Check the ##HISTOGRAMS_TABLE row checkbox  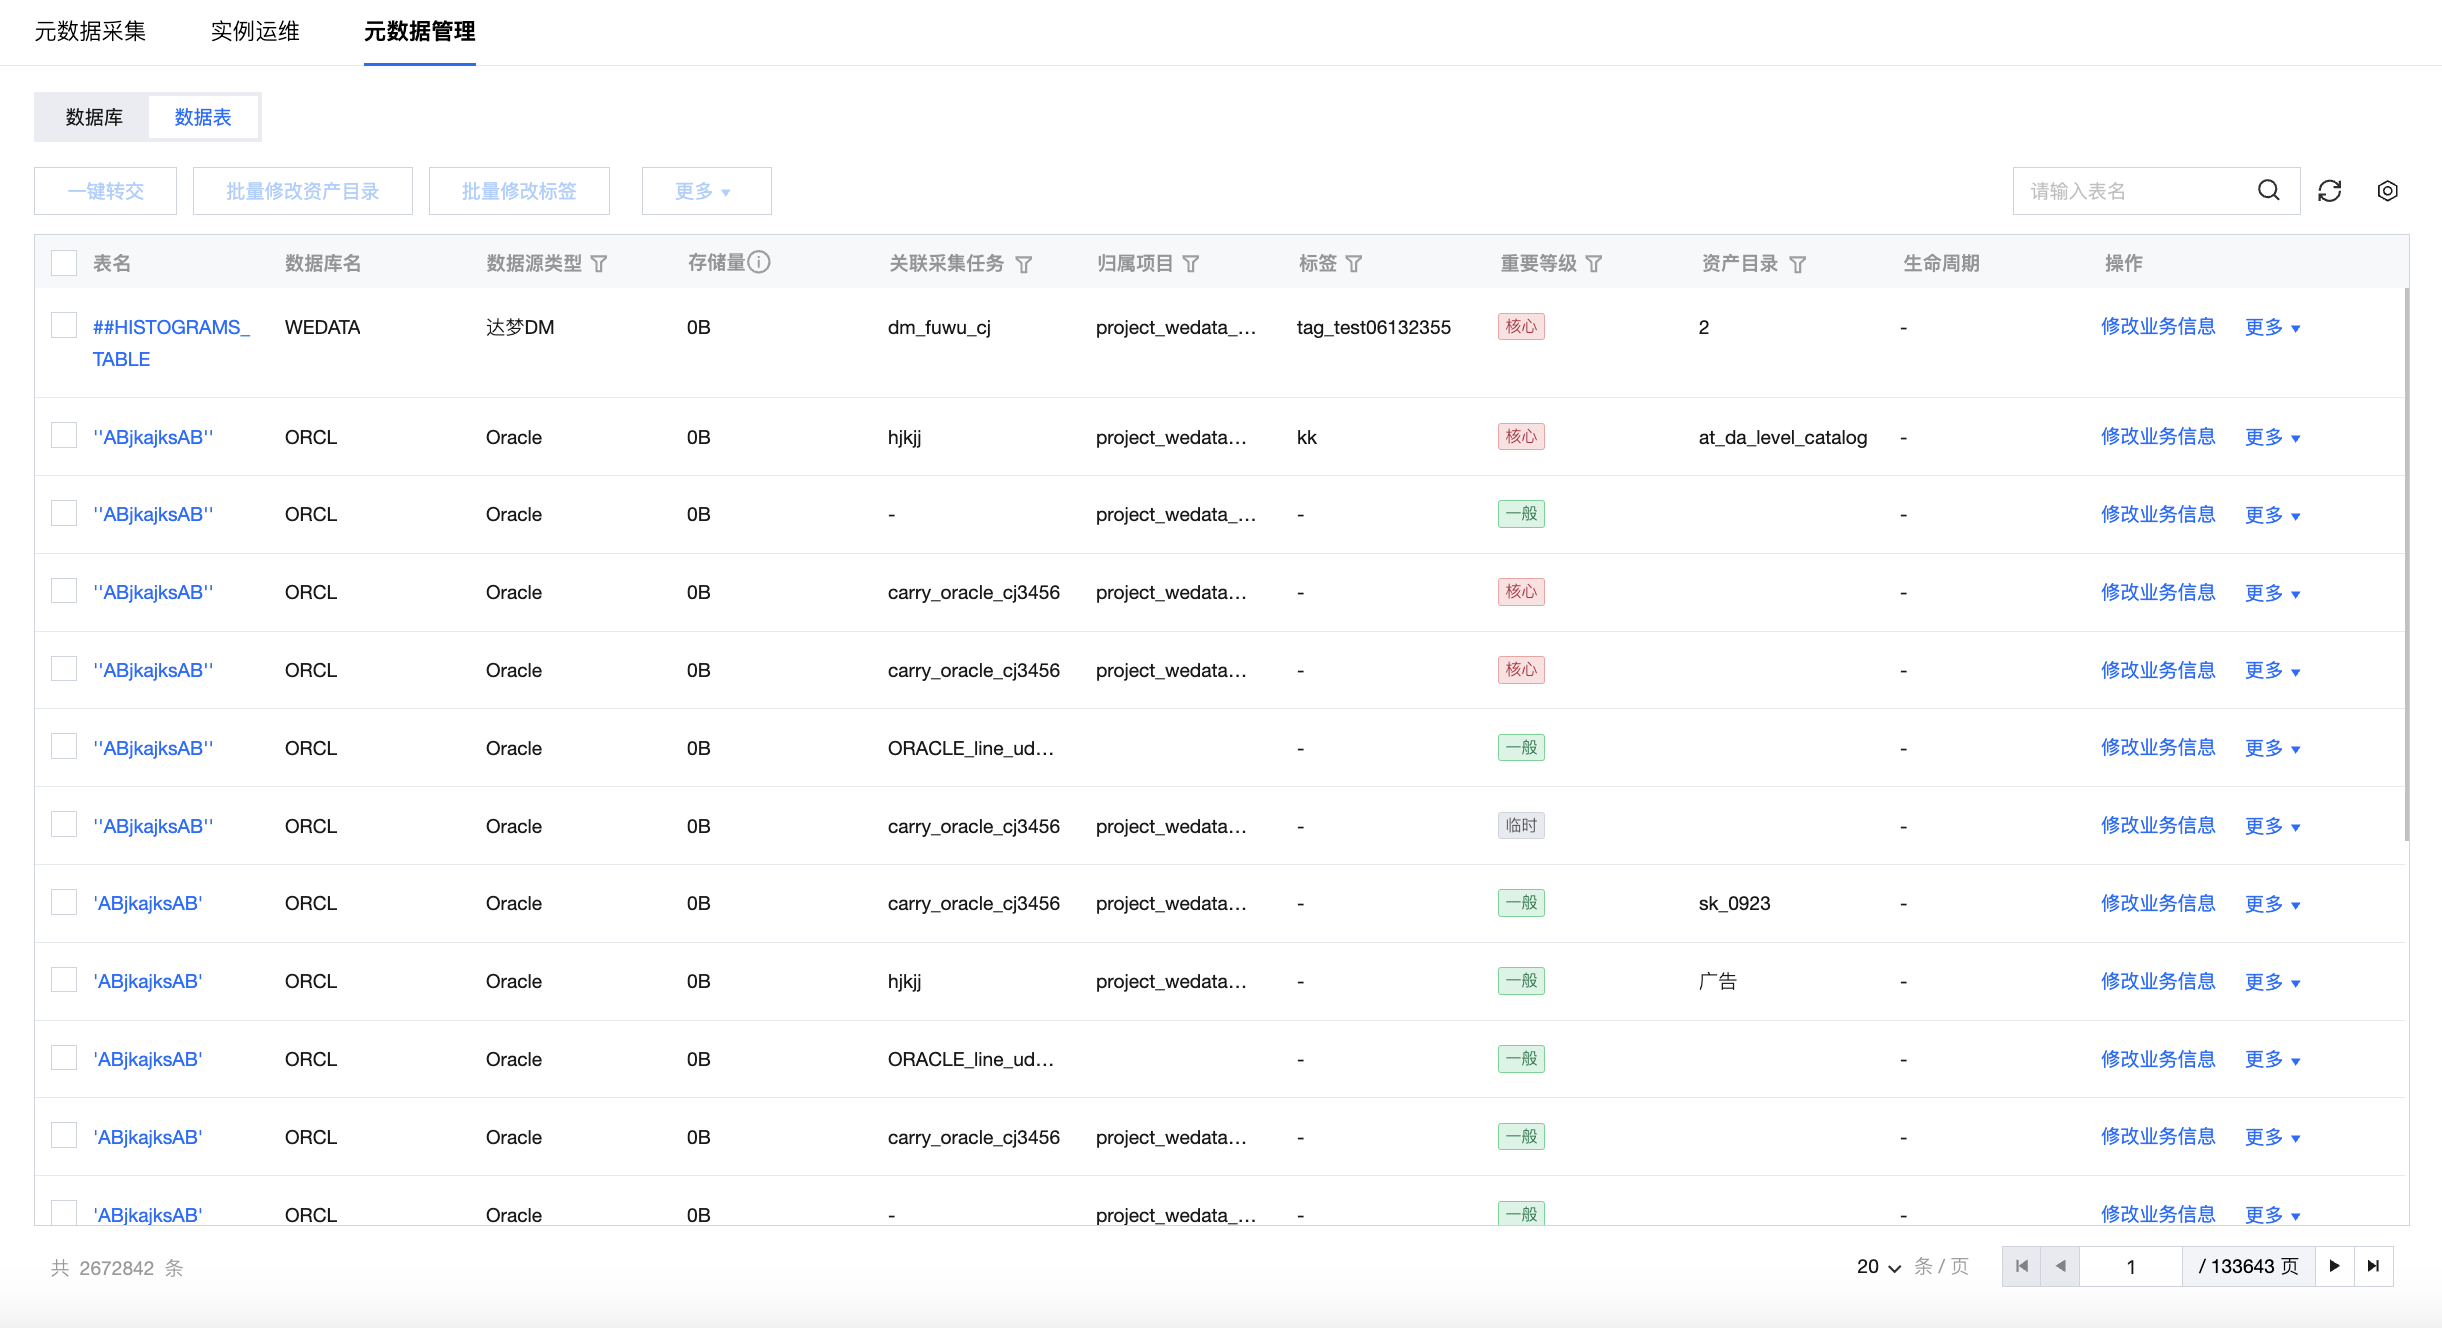[x=64, y=325]
